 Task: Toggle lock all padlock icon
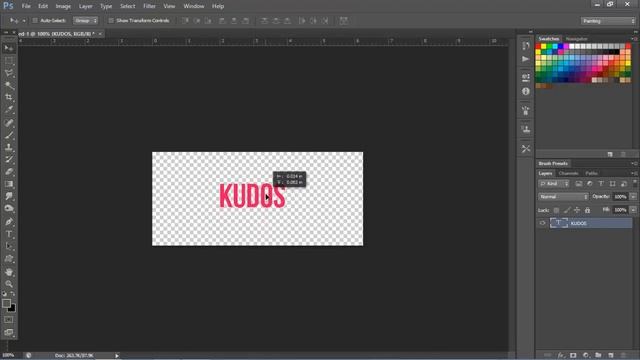(x=587, y=210)
